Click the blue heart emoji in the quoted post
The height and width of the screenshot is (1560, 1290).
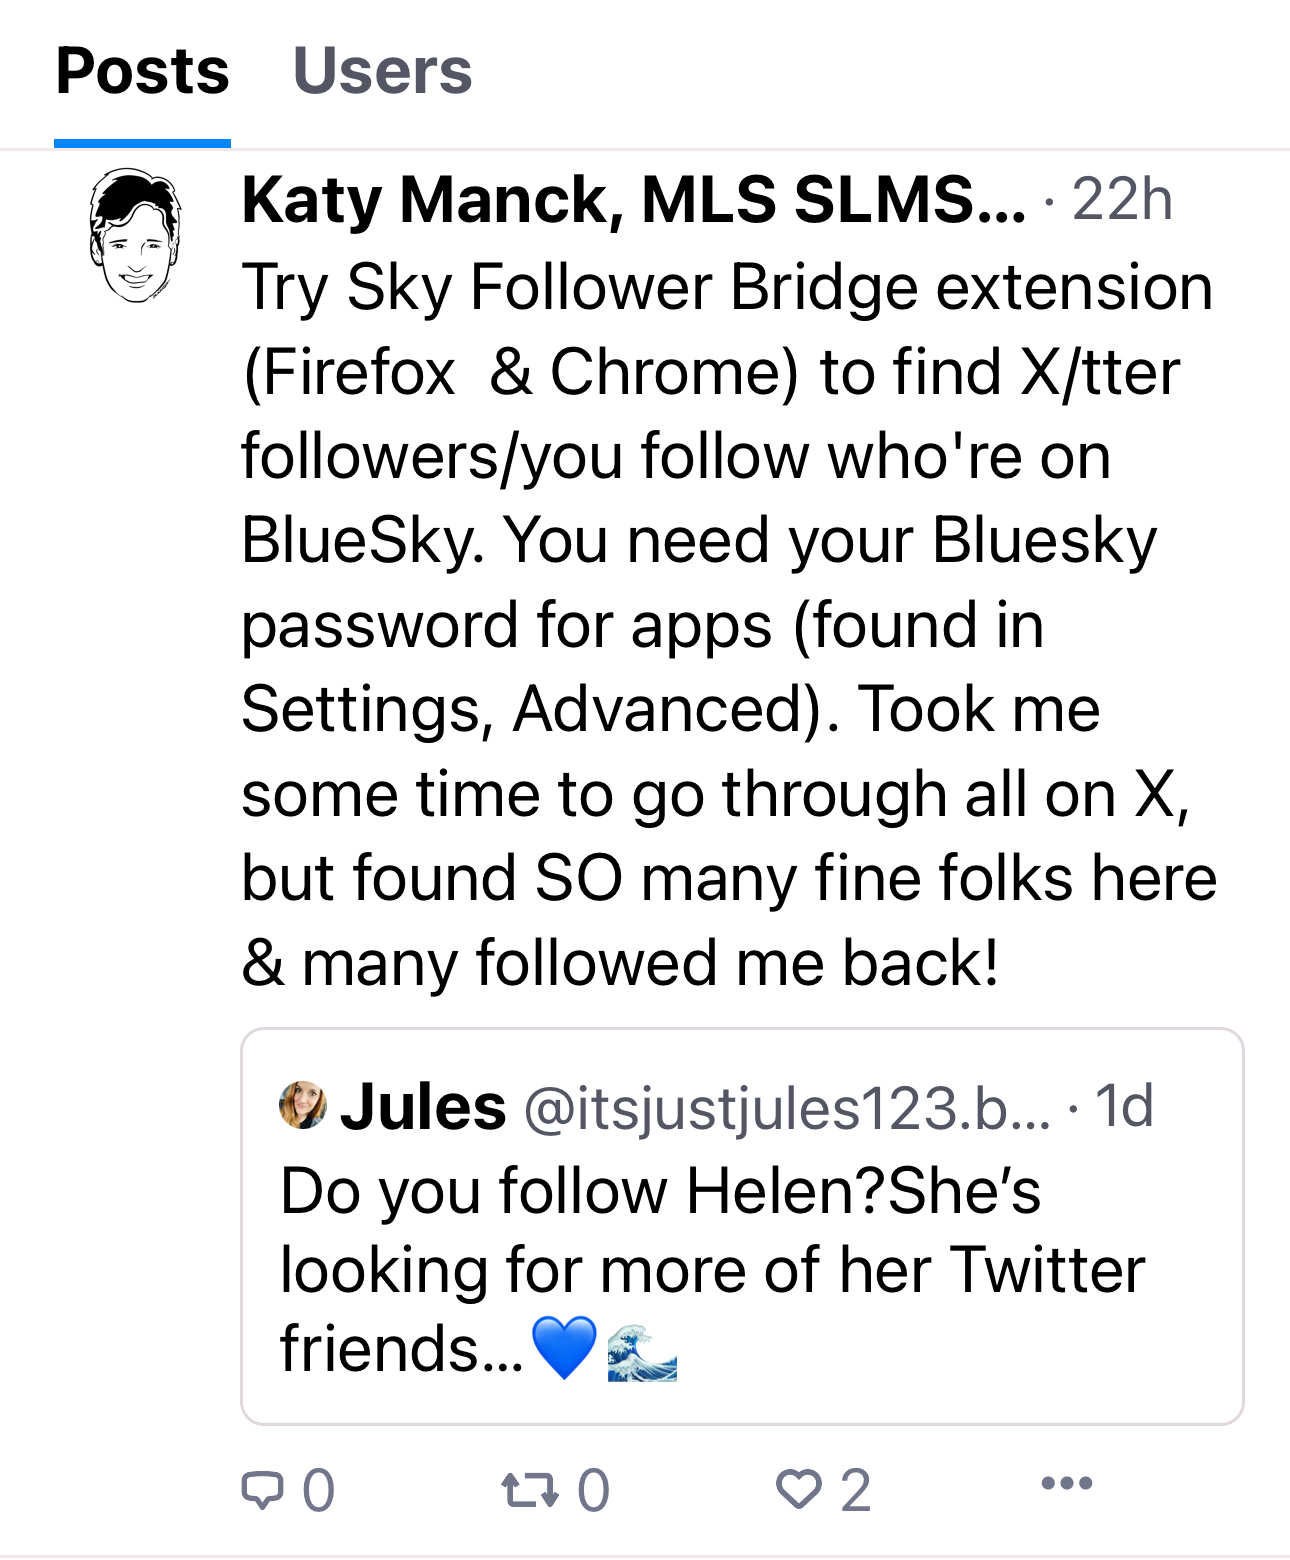coord(565,1347)
